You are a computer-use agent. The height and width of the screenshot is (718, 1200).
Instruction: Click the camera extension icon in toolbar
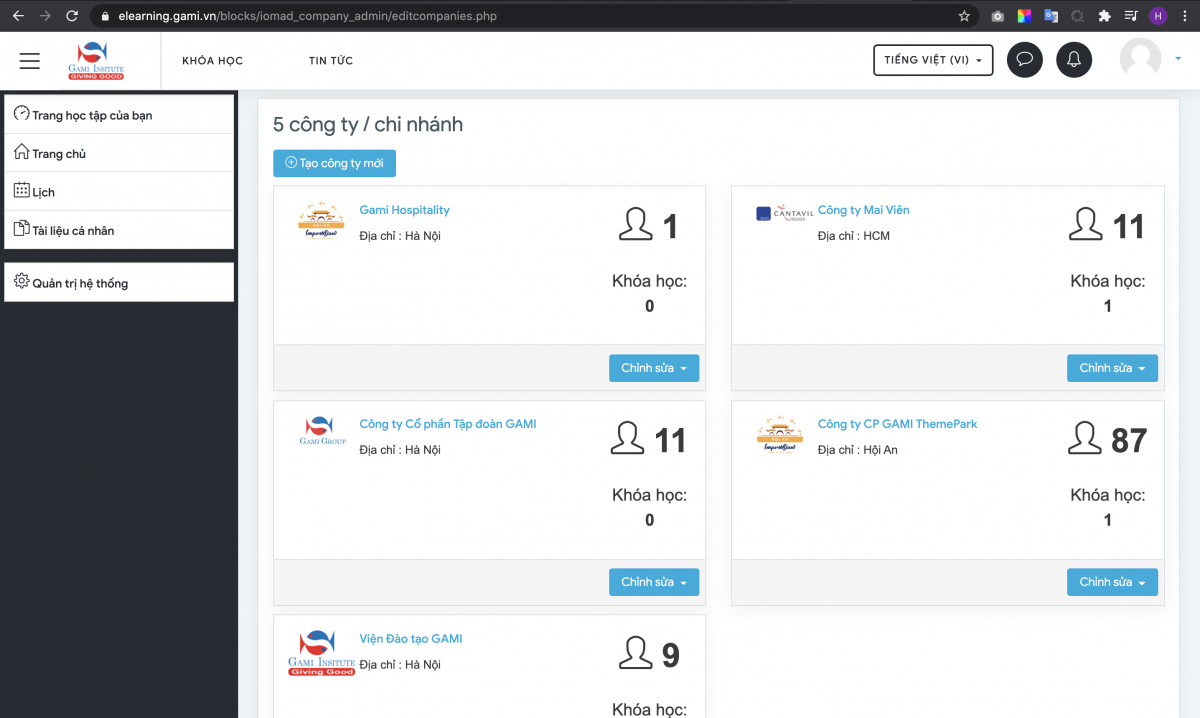(x=997, y=16)
